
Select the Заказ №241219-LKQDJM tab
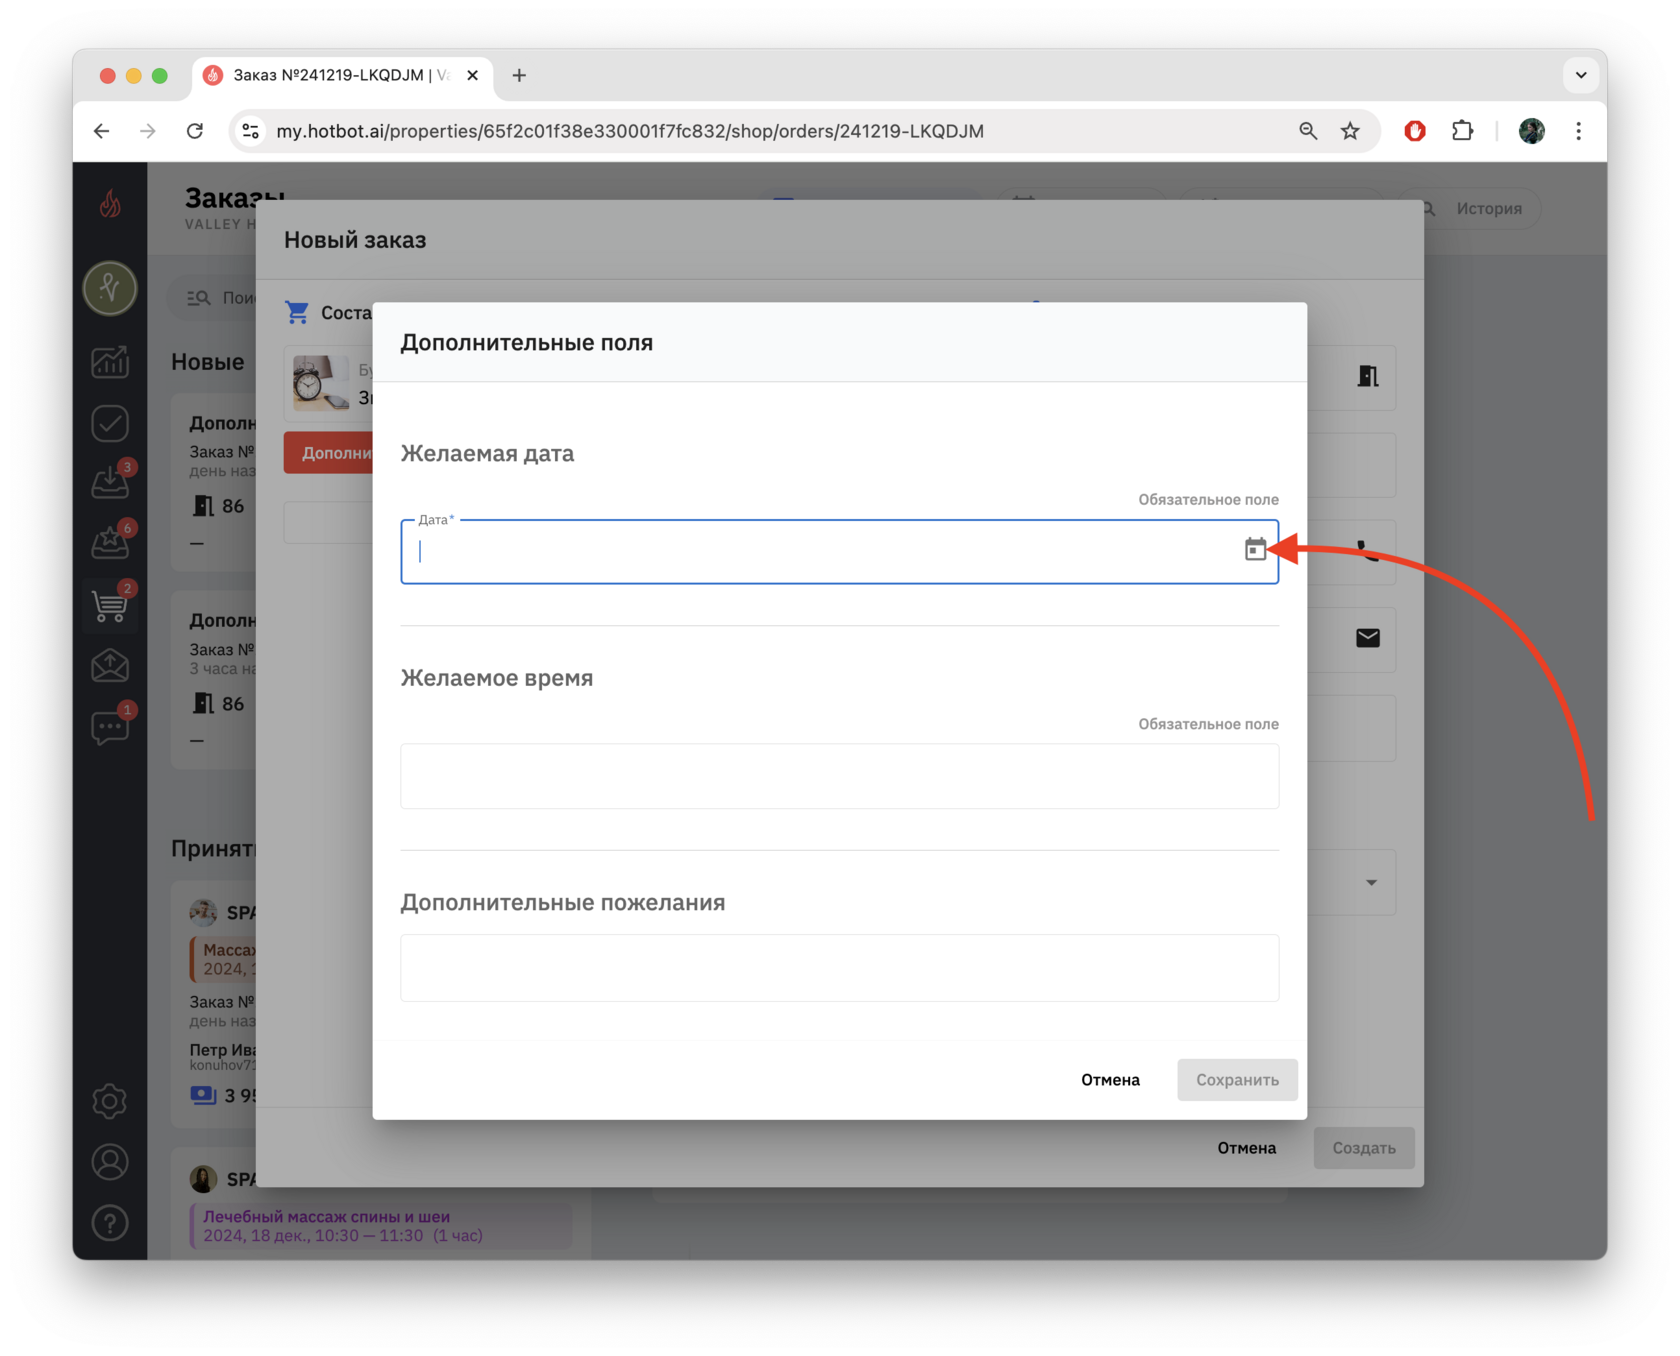coord(342,75)
